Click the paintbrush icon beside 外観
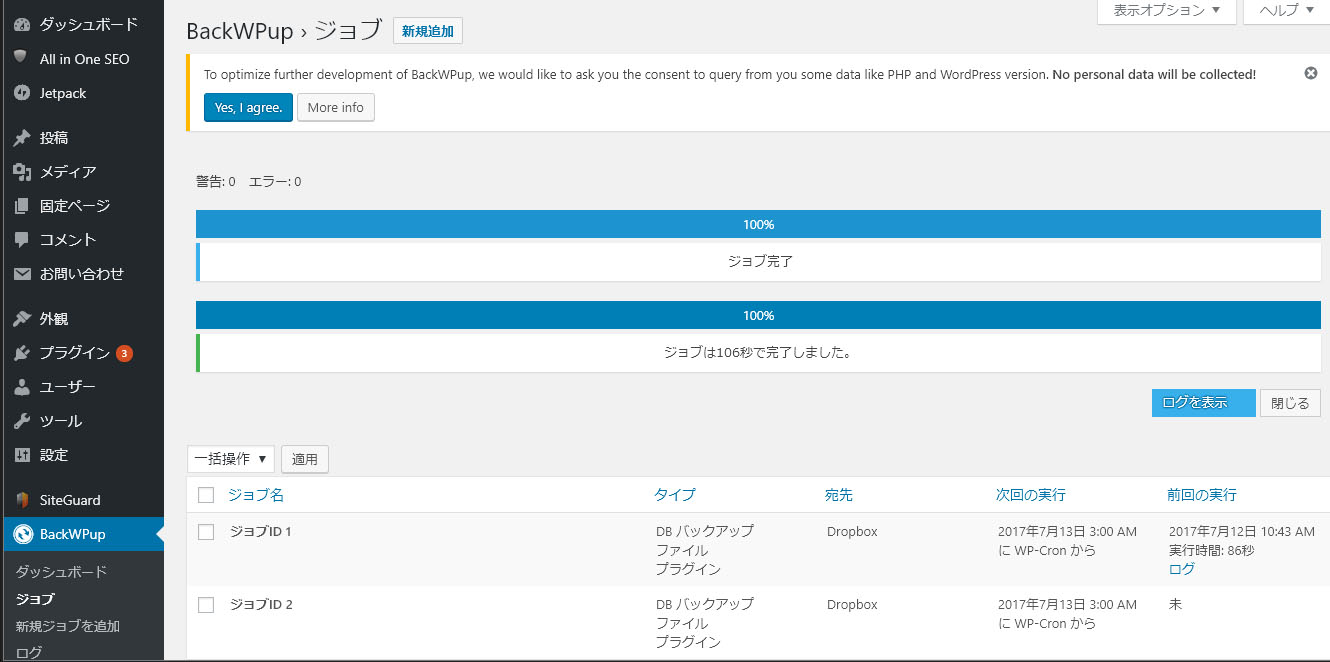Image resolution: width=1330 pixels, height=662 pixels. click(x=21, y=319)
